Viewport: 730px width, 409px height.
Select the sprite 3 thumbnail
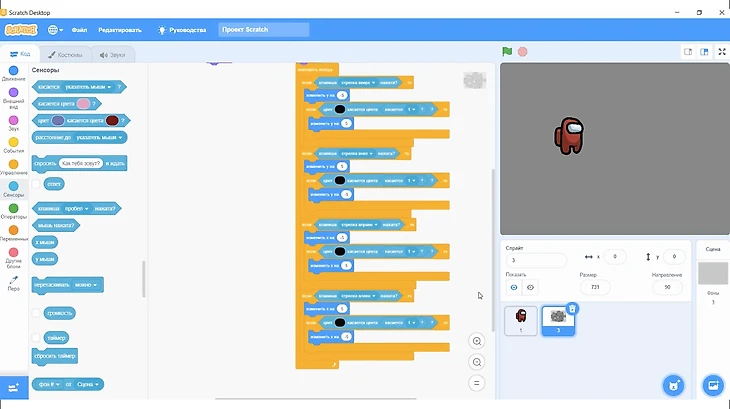tap(558, 320)
